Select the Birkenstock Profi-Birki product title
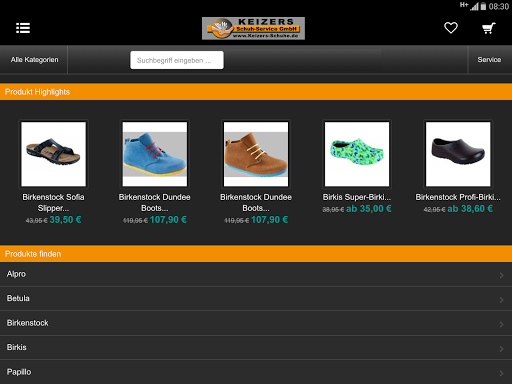The height and width of the screenshot is (384, 512). click(x=458, y=197)
